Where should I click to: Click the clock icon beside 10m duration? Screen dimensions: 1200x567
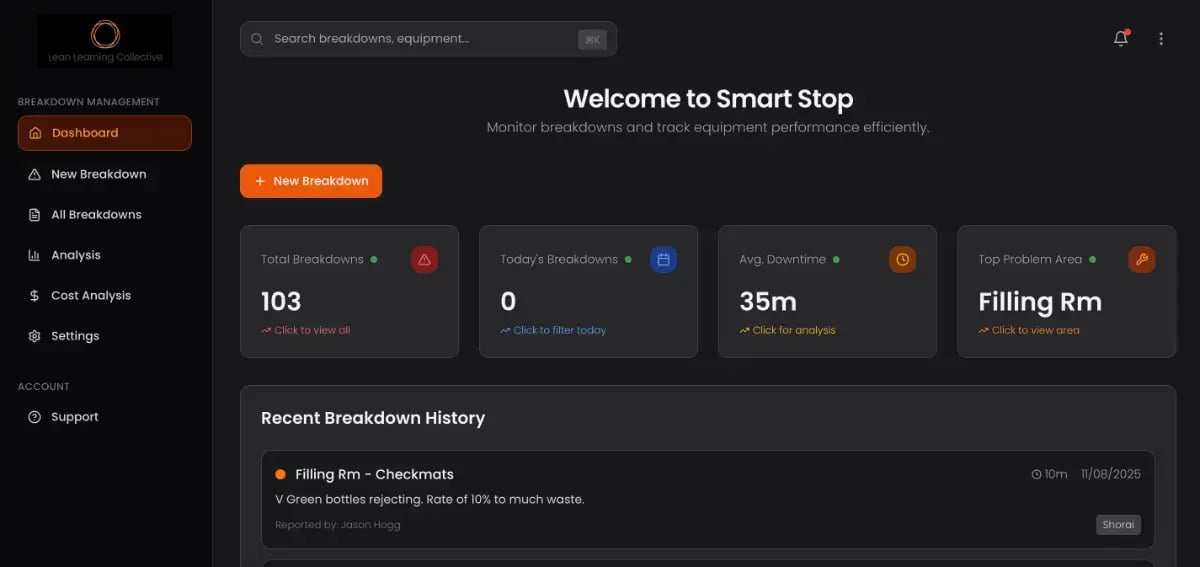pos(1036,474)
